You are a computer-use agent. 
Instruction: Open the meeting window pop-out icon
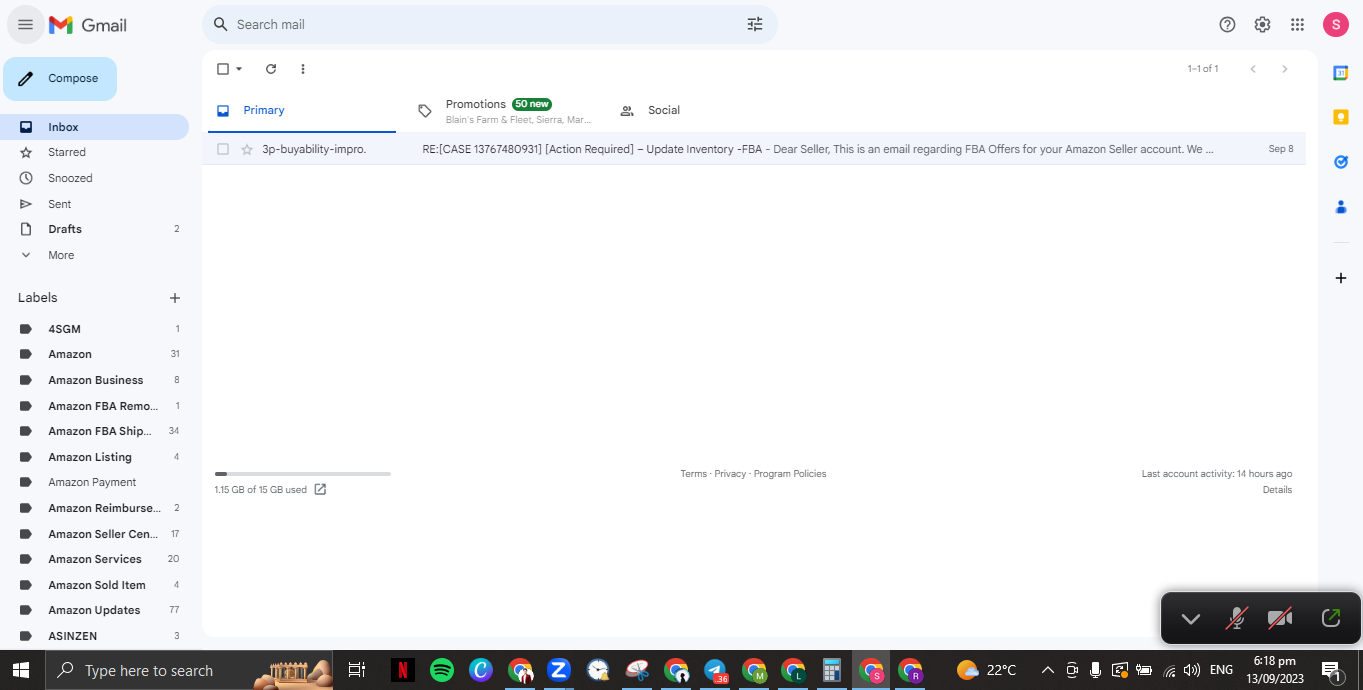coord(1330,619)
